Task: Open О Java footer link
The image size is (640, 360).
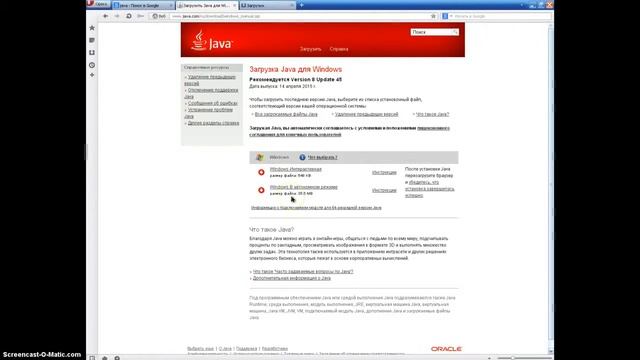Action: point(225,349)
